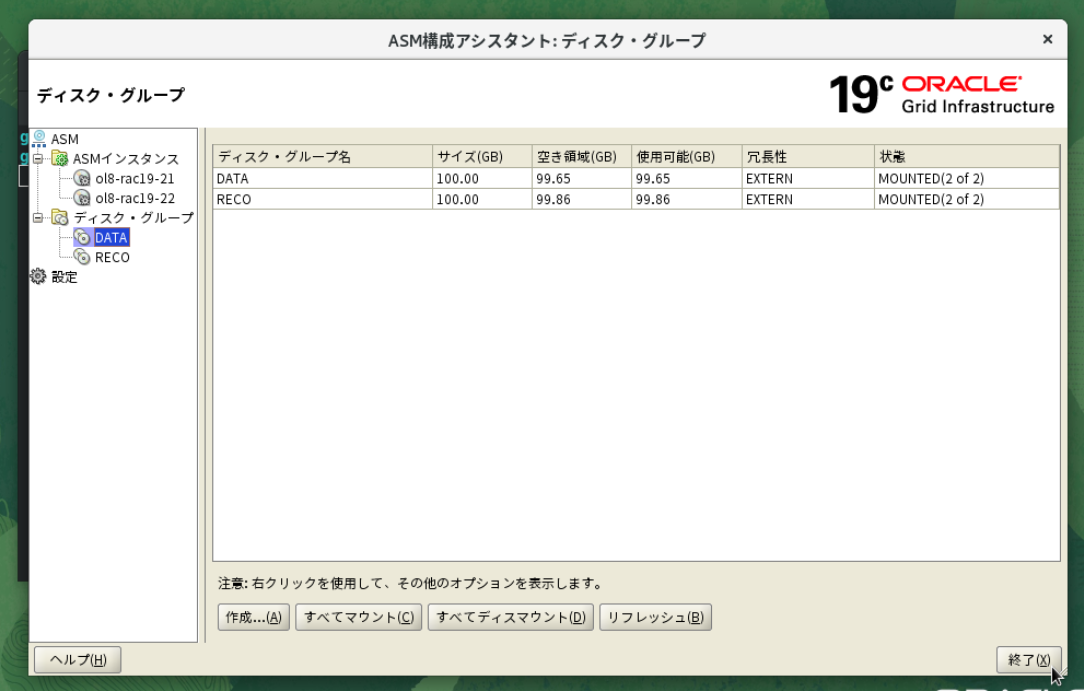Click the ol8-rac19-22 instance icon
This screenshot has width=1084, height=691.
tap(82, 198)
